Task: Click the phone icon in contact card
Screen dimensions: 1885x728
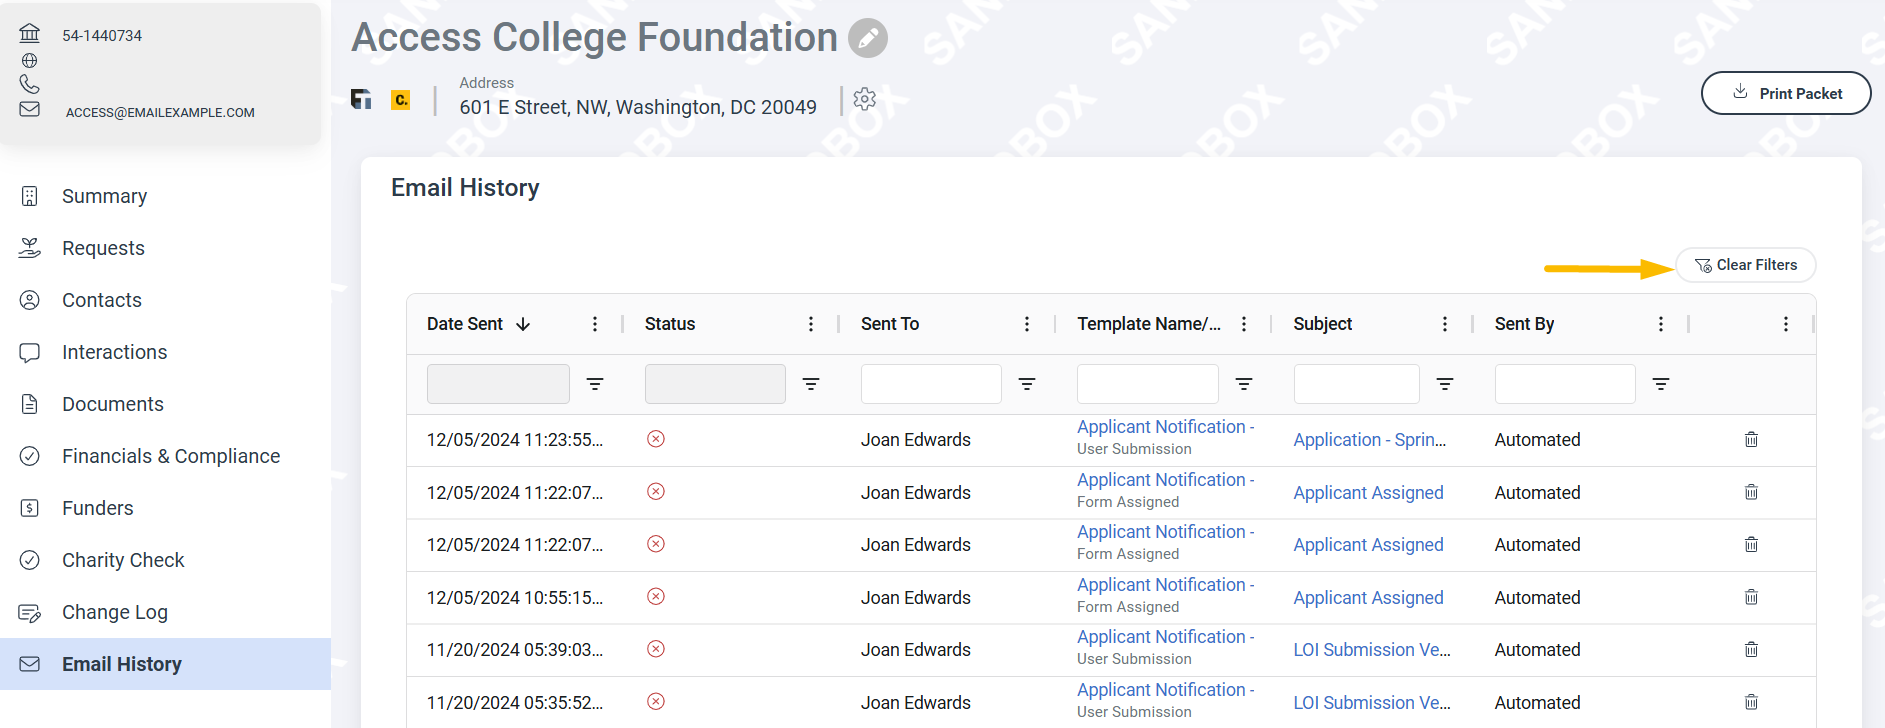Action: point(30,84)
